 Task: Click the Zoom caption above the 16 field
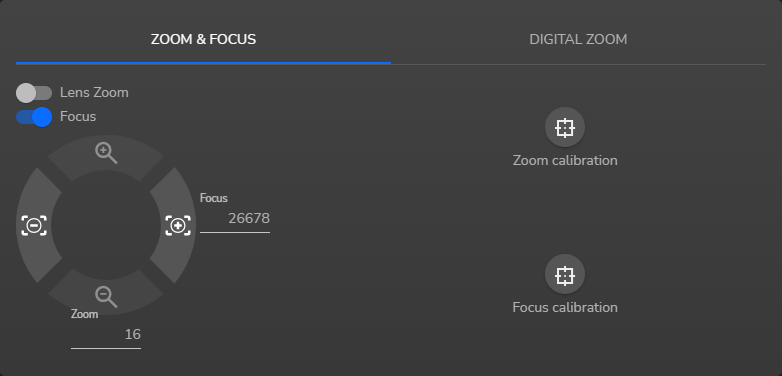tap(84, 314)
